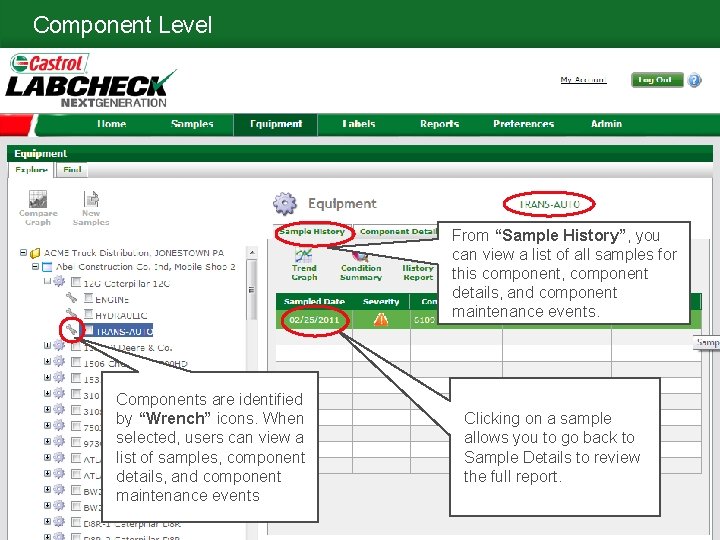720x540 pixels.
Task: Collapse the ACME Truck Distribution node
Action: pyautogui.click(x=23, y=253)
